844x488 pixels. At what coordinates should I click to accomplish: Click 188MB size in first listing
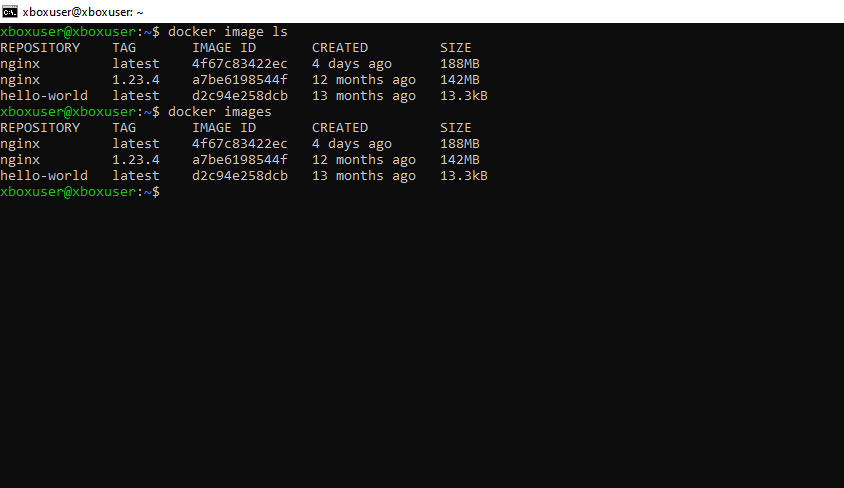point(460,63)
